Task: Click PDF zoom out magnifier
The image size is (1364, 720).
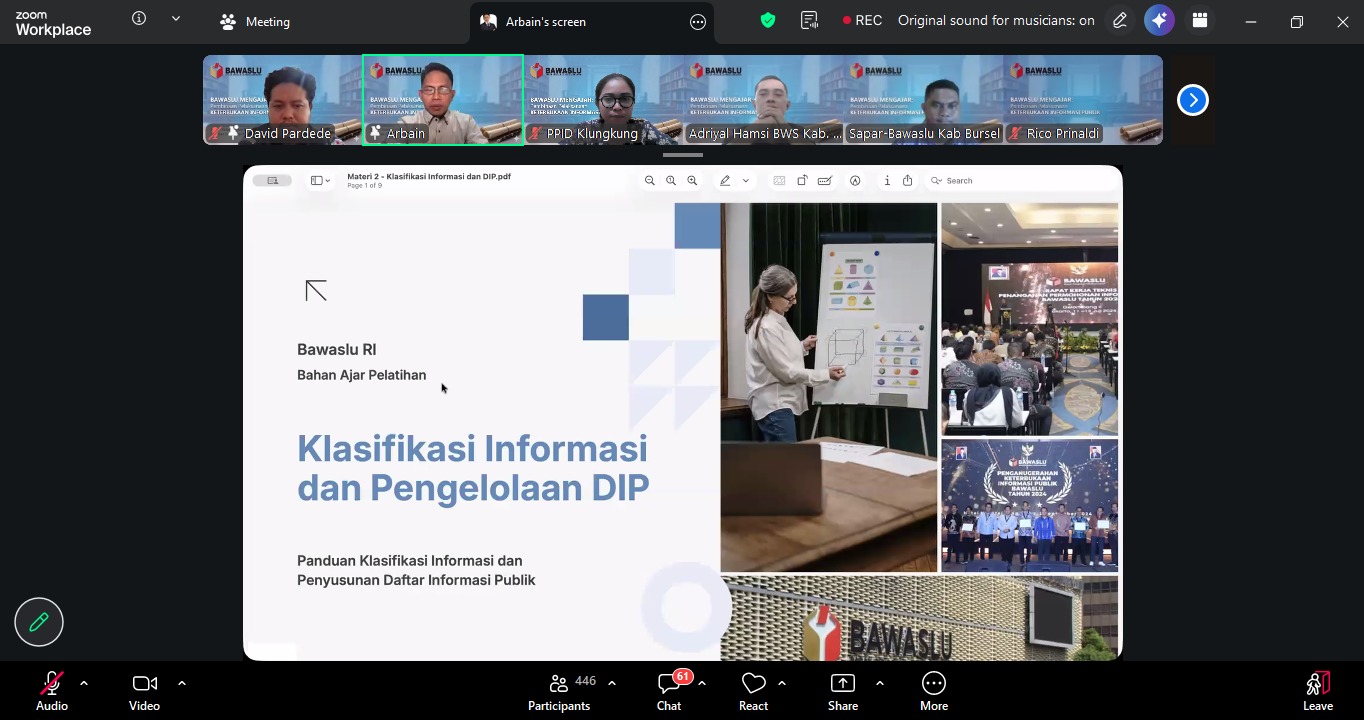Action: coord(650,181)
